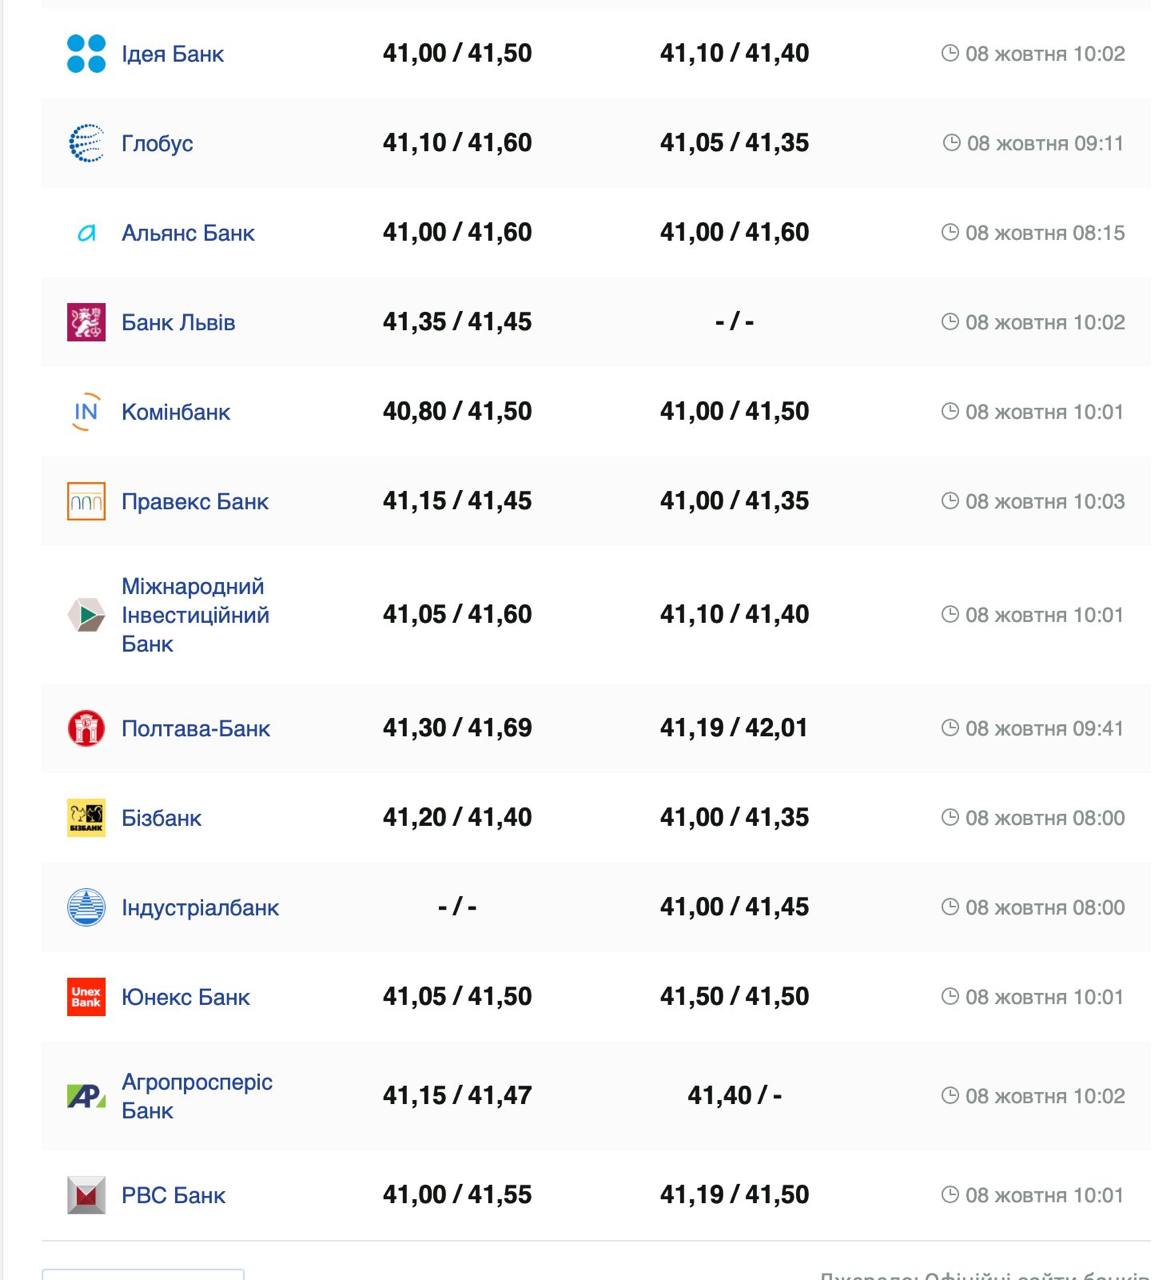The height and width of the screenshot is (1280, 1155).
Task: Click the РВС Банк logo icon
Action: click(x=86, y=1195)
